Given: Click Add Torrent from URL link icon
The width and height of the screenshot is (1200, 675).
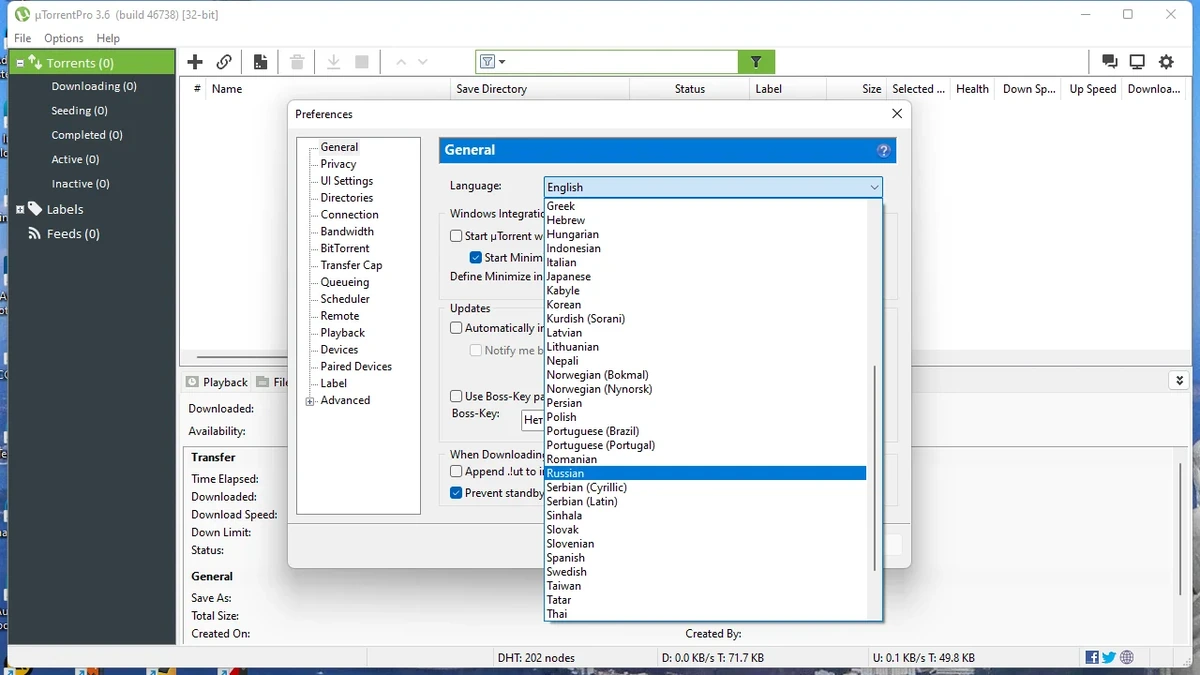Looking at the screenshot, I should (x=225, y=62).
